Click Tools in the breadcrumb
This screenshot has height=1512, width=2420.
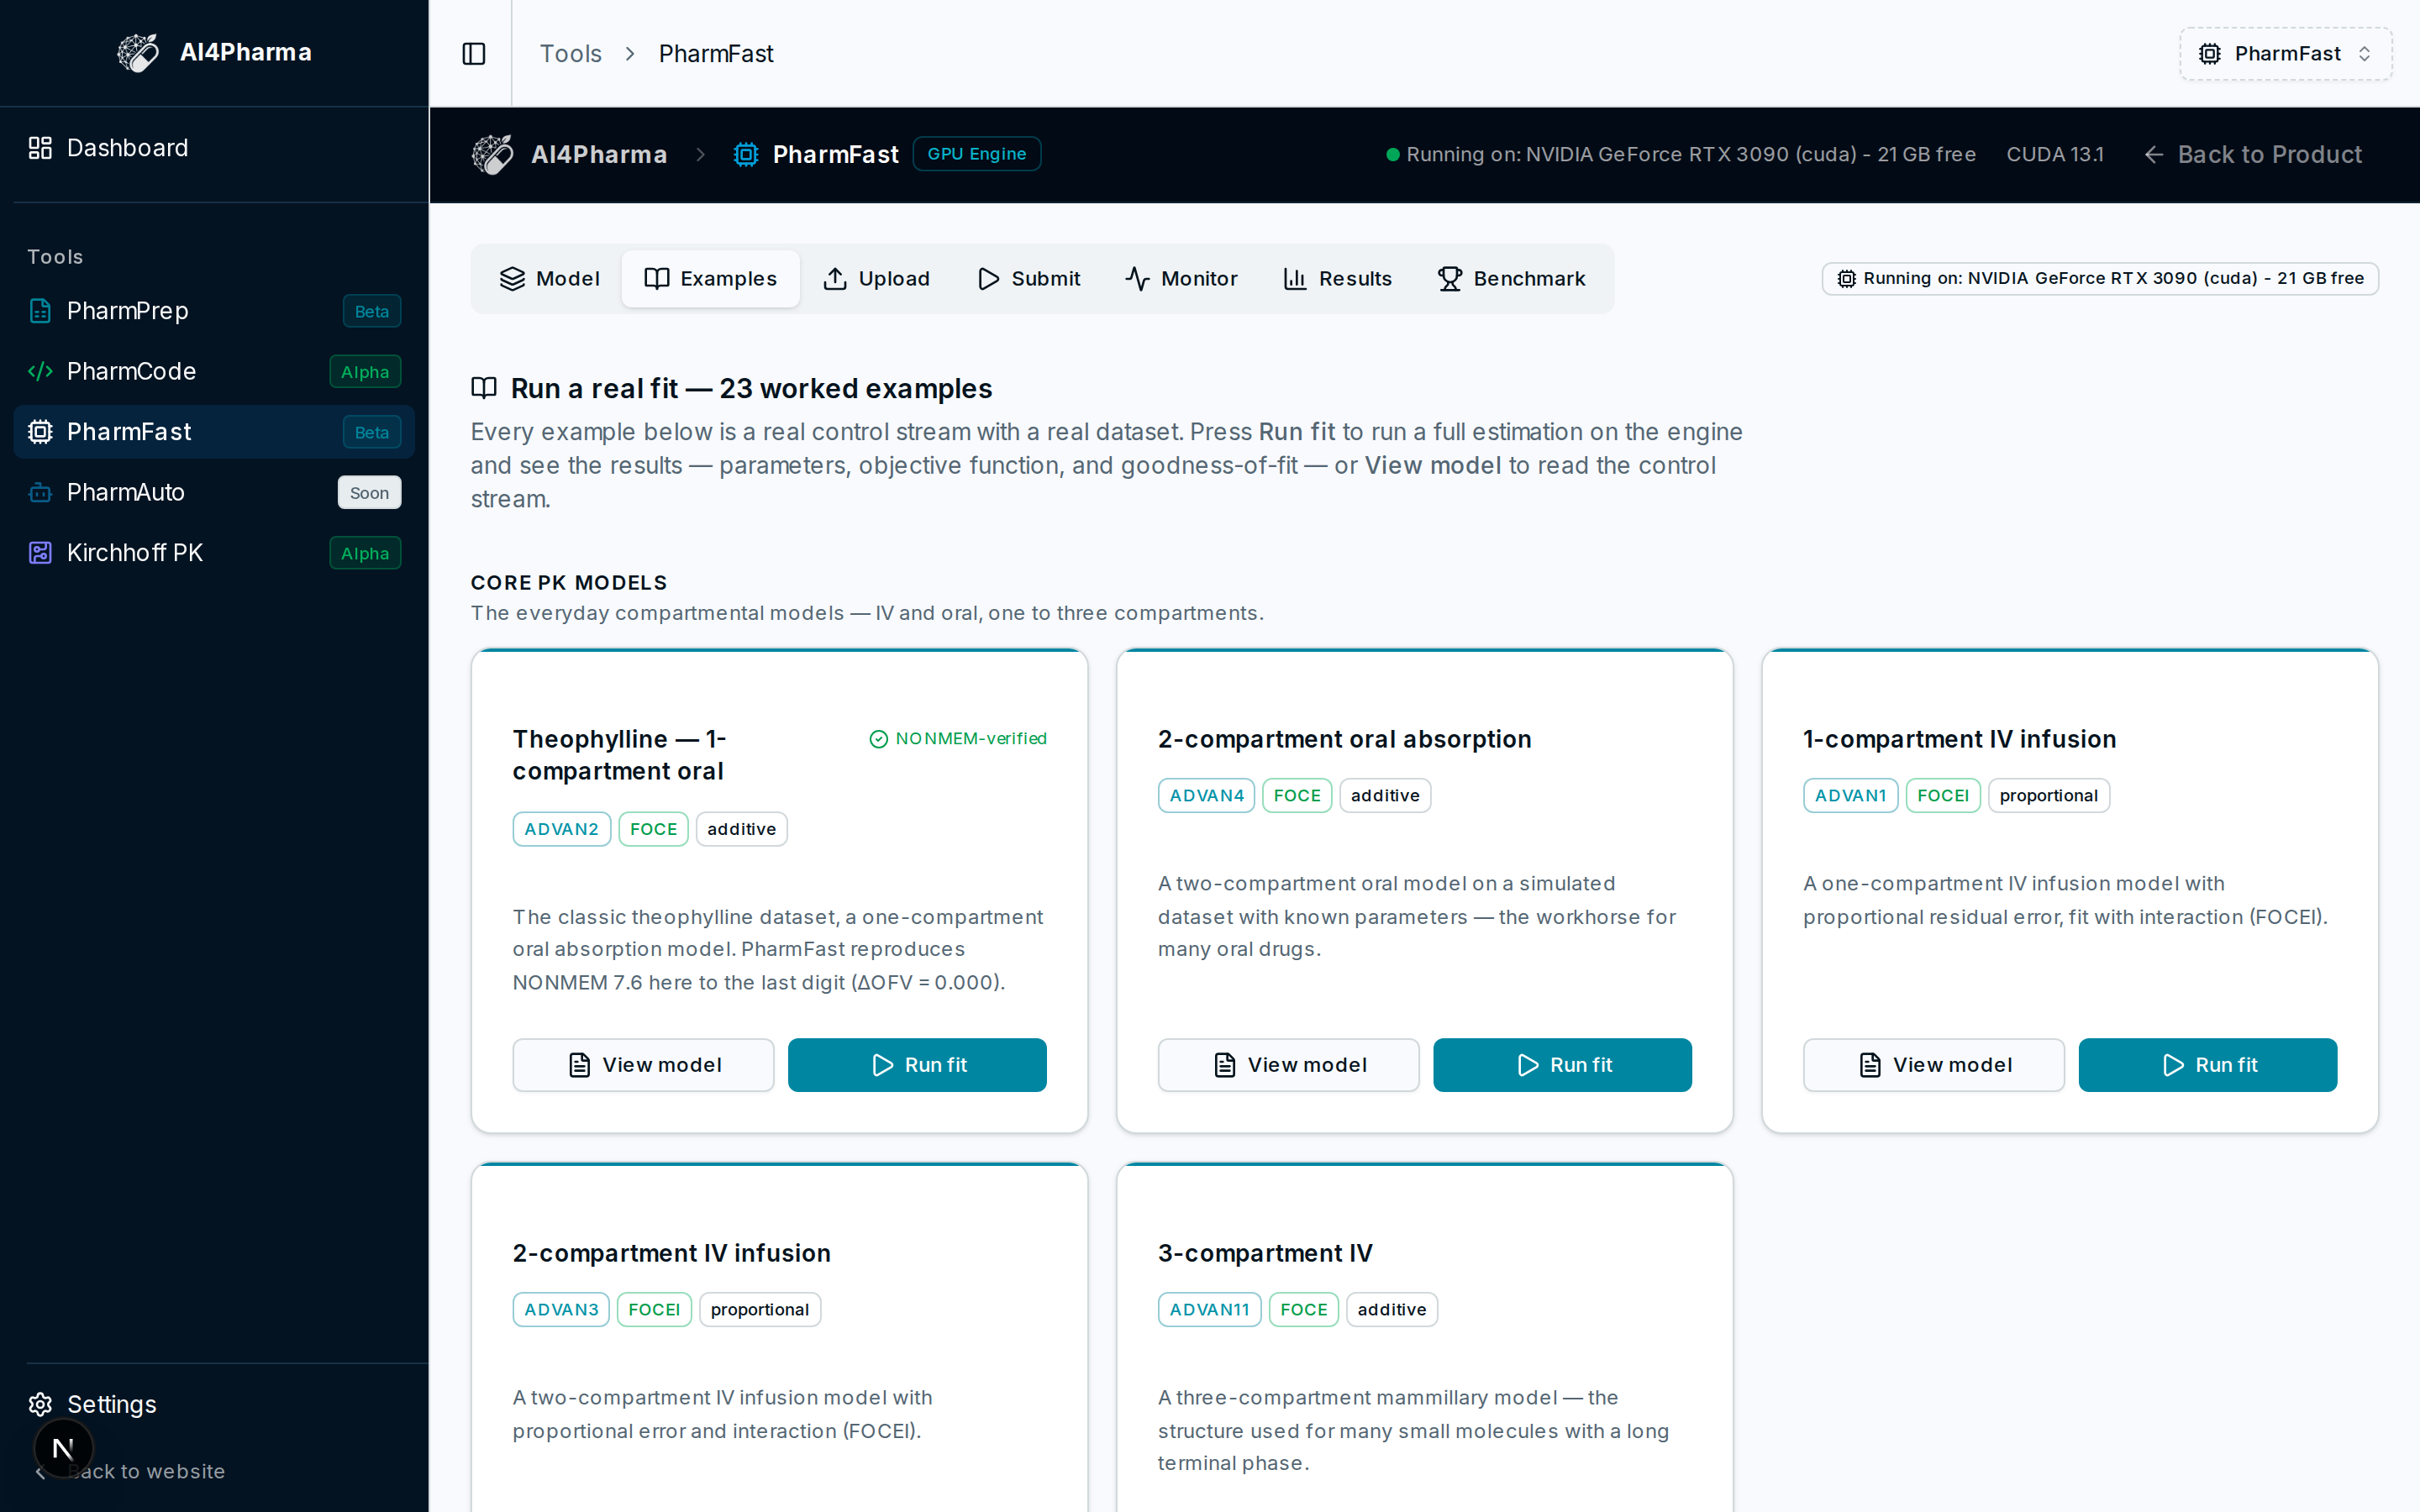(570, 54)
